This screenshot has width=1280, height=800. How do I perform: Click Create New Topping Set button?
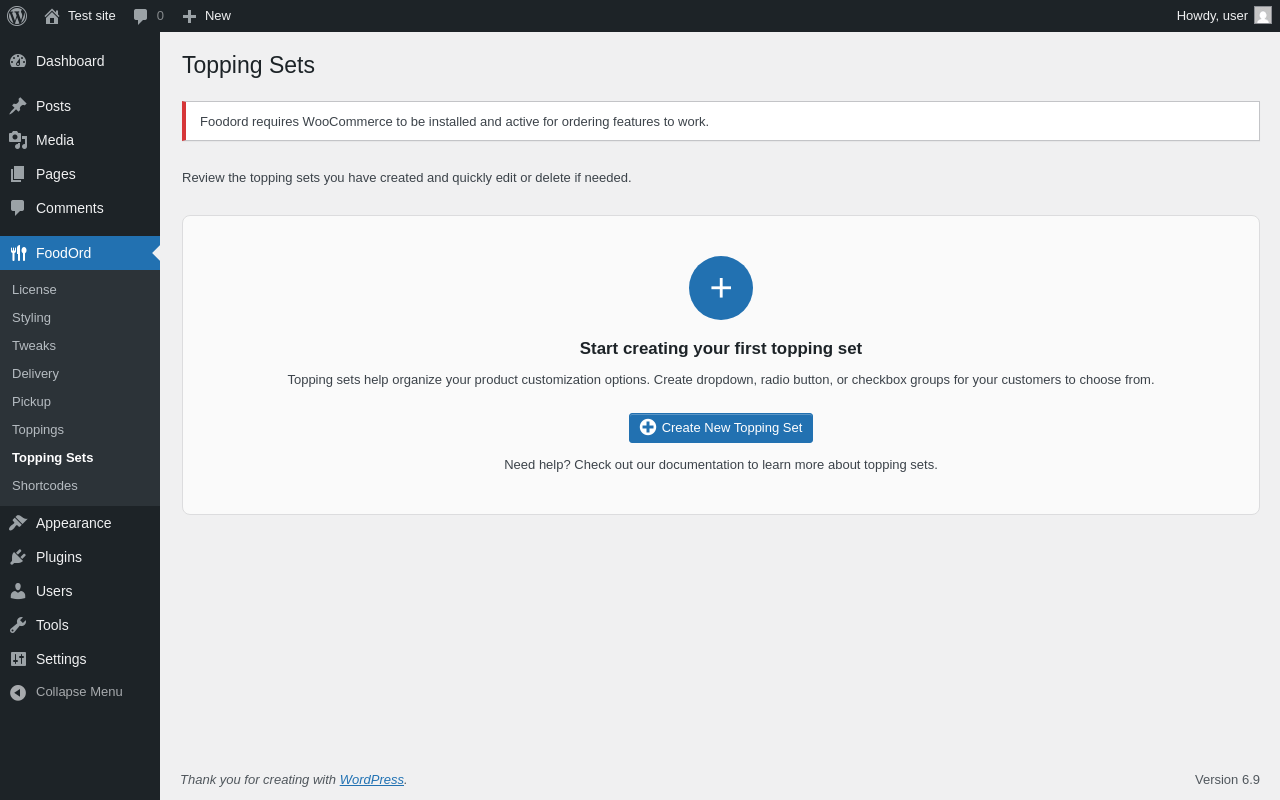[x=720, y=428]
